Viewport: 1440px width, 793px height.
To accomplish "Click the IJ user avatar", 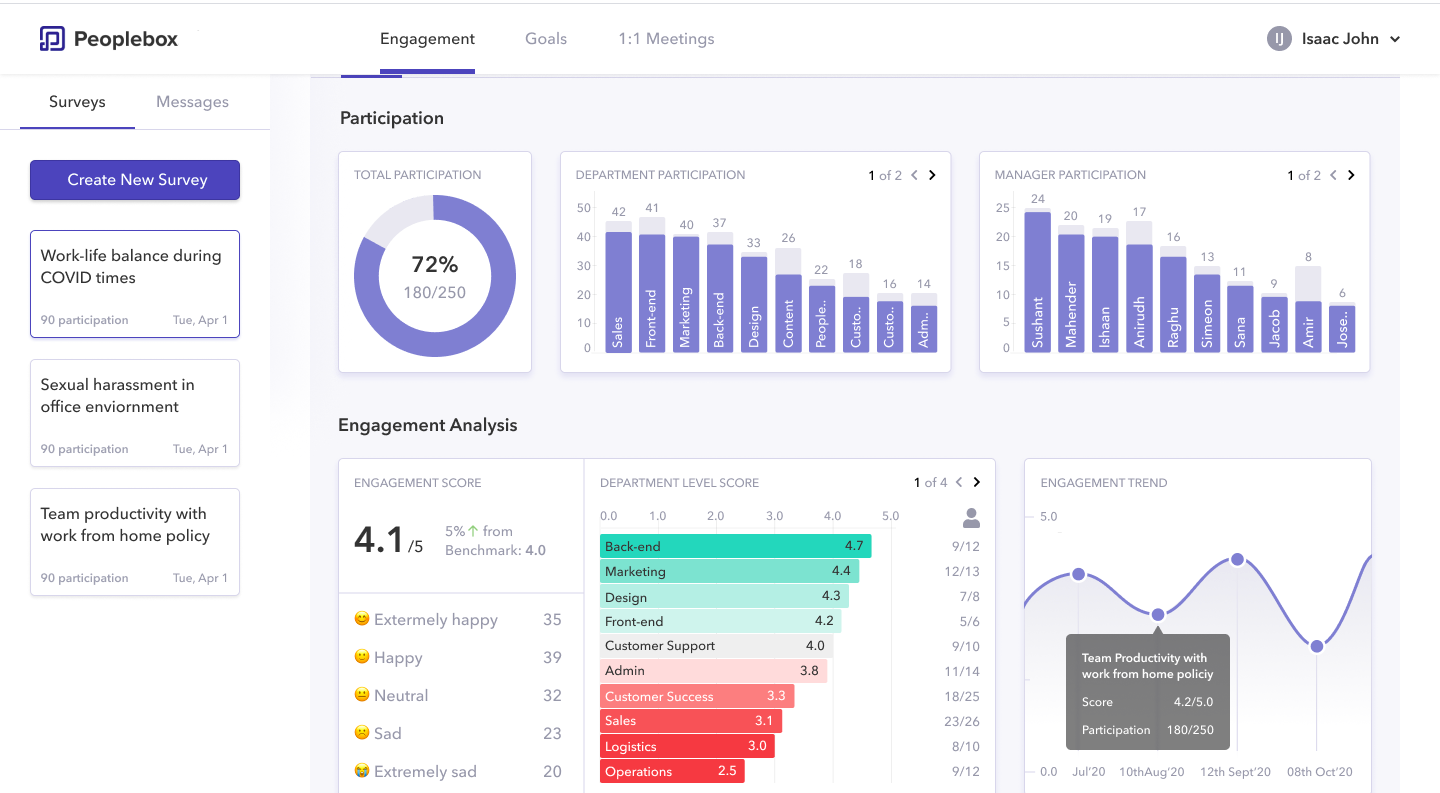I will pos(1279,39).
